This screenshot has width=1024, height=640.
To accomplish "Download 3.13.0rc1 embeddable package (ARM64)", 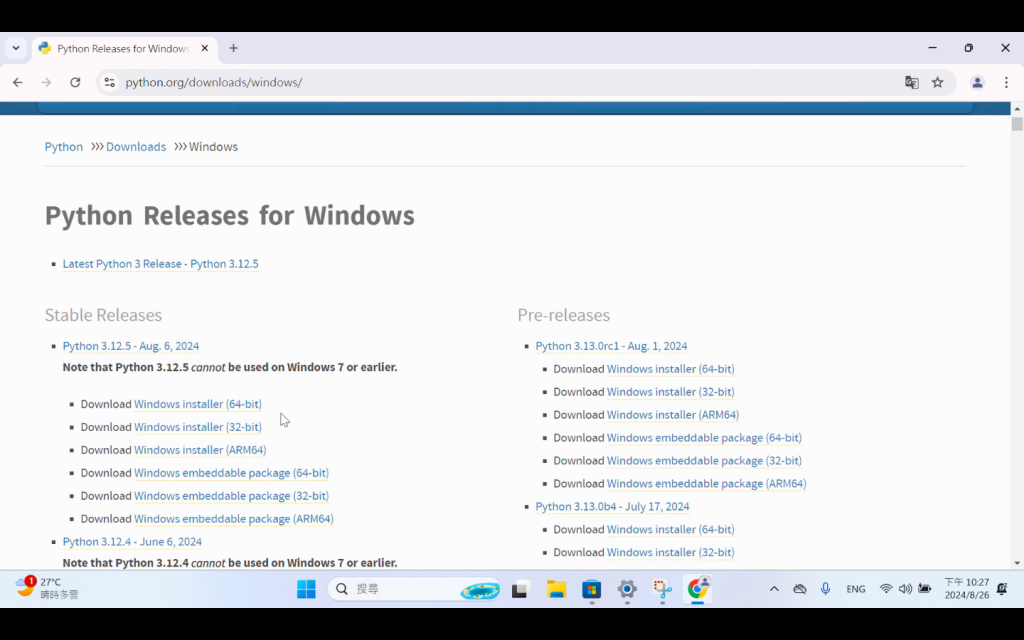I will click(x=707, y=483).
